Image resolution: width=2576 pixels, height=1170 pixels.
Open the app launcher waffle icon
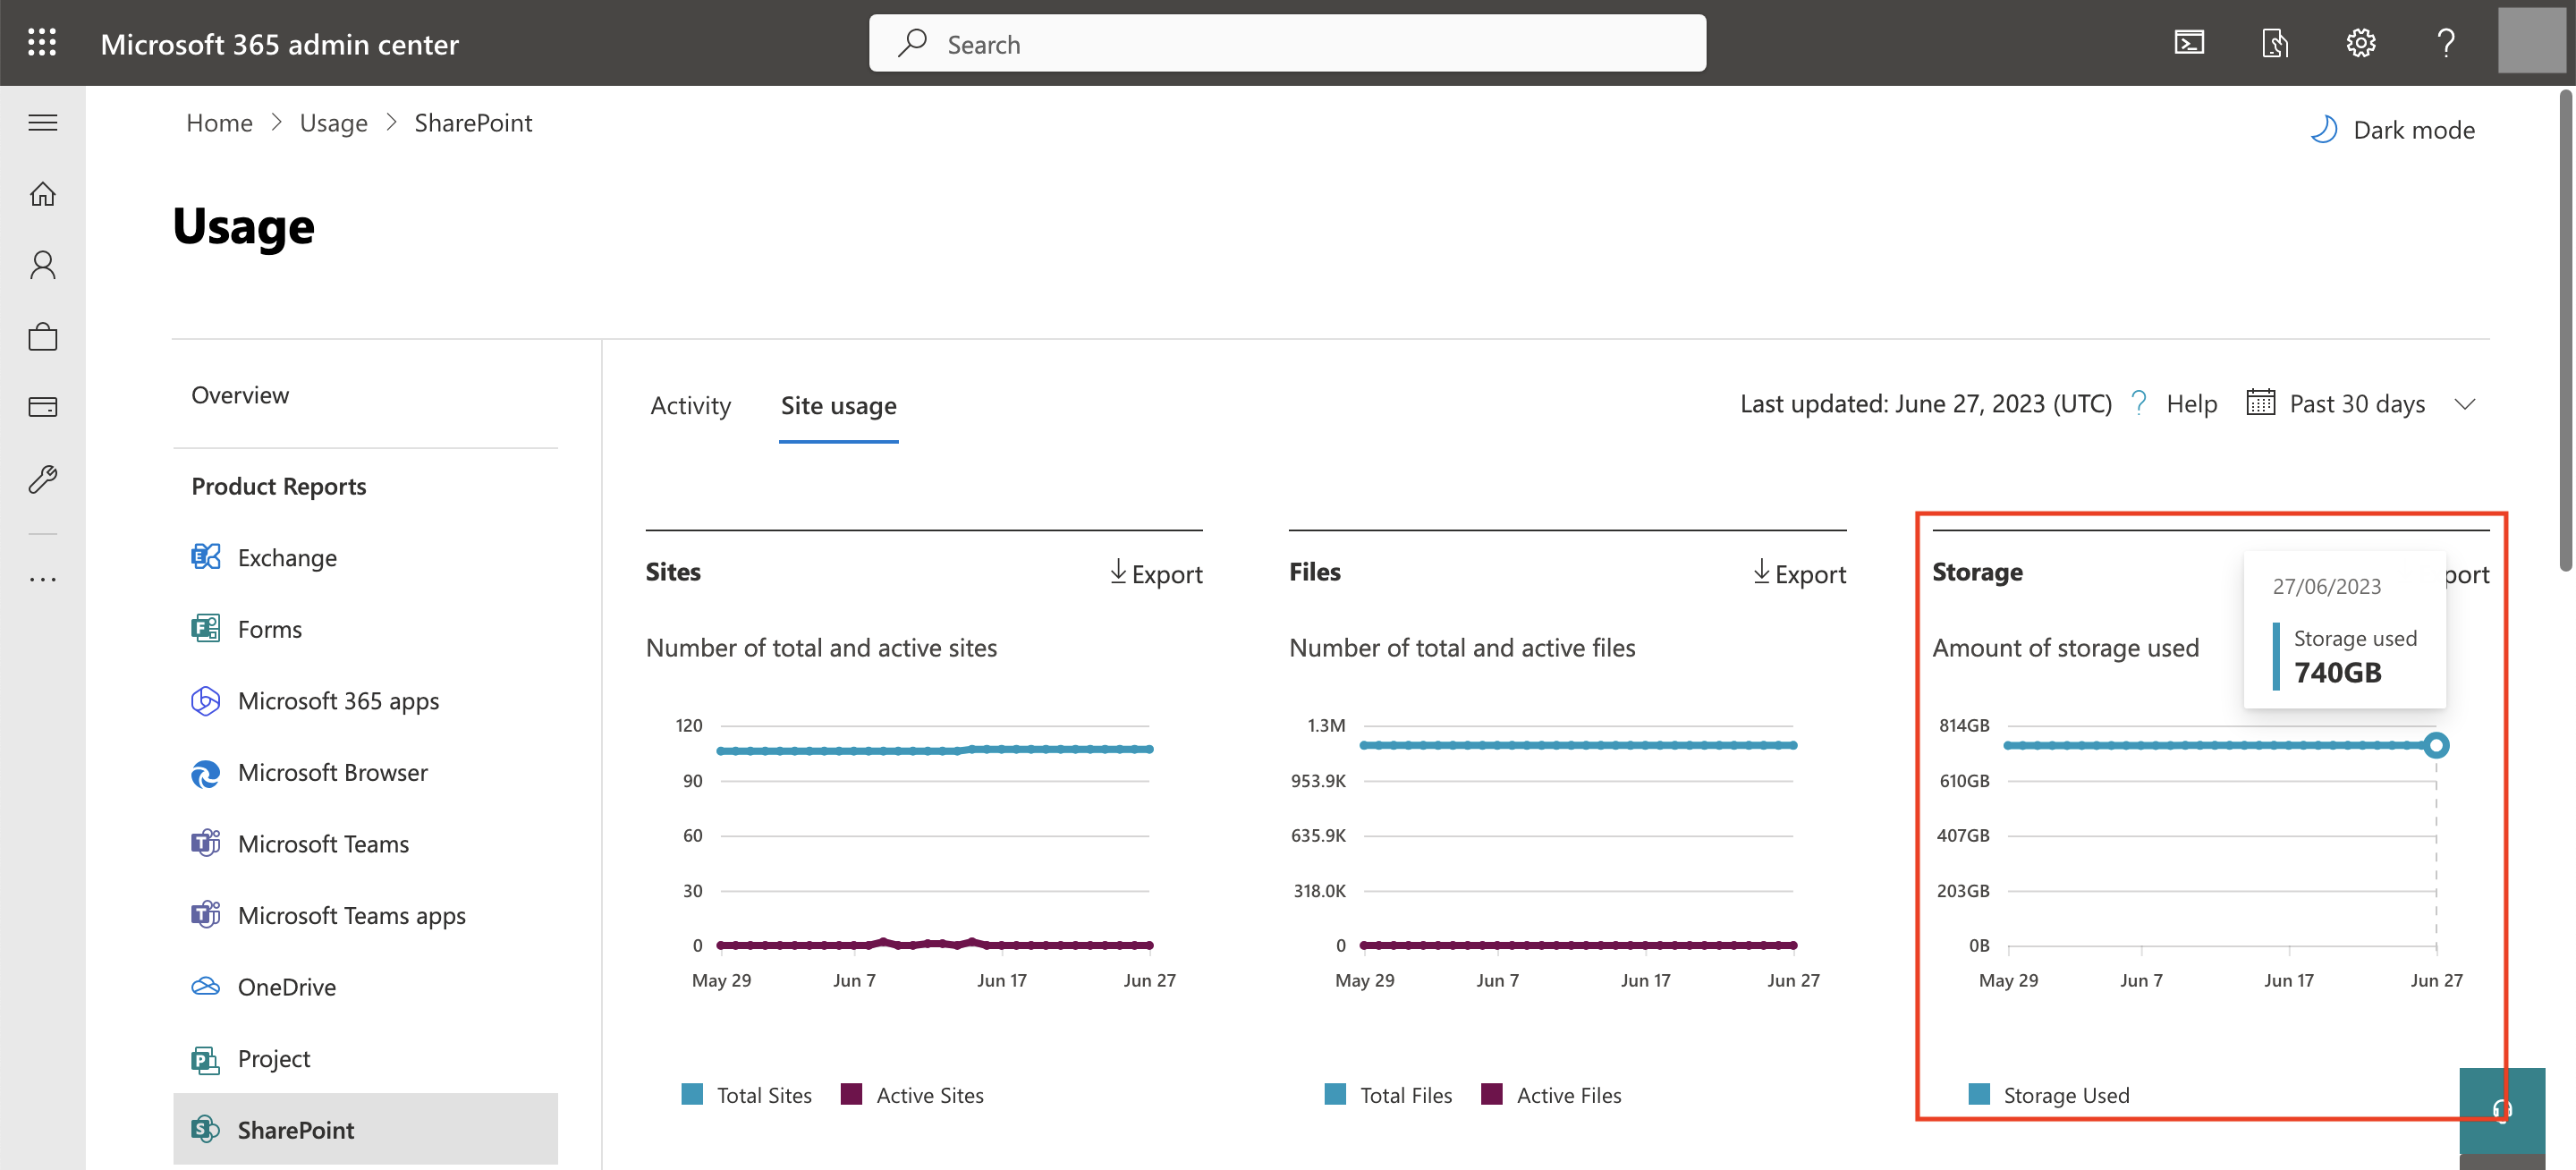pyautogui.click(x=42, y=43)
